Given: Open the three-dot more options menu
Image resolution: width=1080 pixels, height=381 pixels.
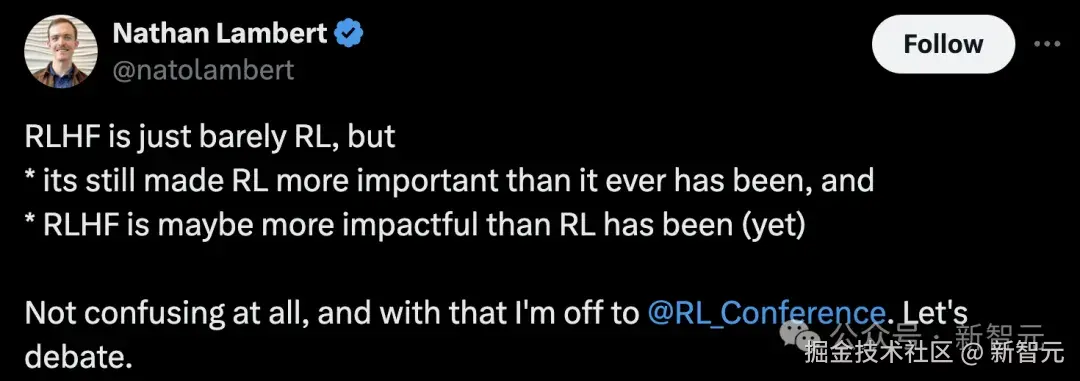Looking at the screenshot, I should [1048, 44].
